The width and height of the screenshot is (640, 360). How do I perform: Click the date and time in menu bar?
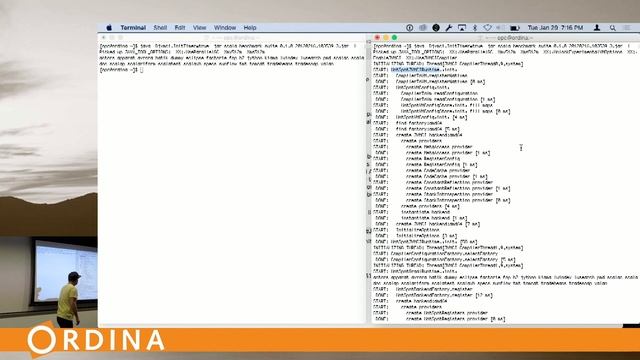[x=555, y=28]
